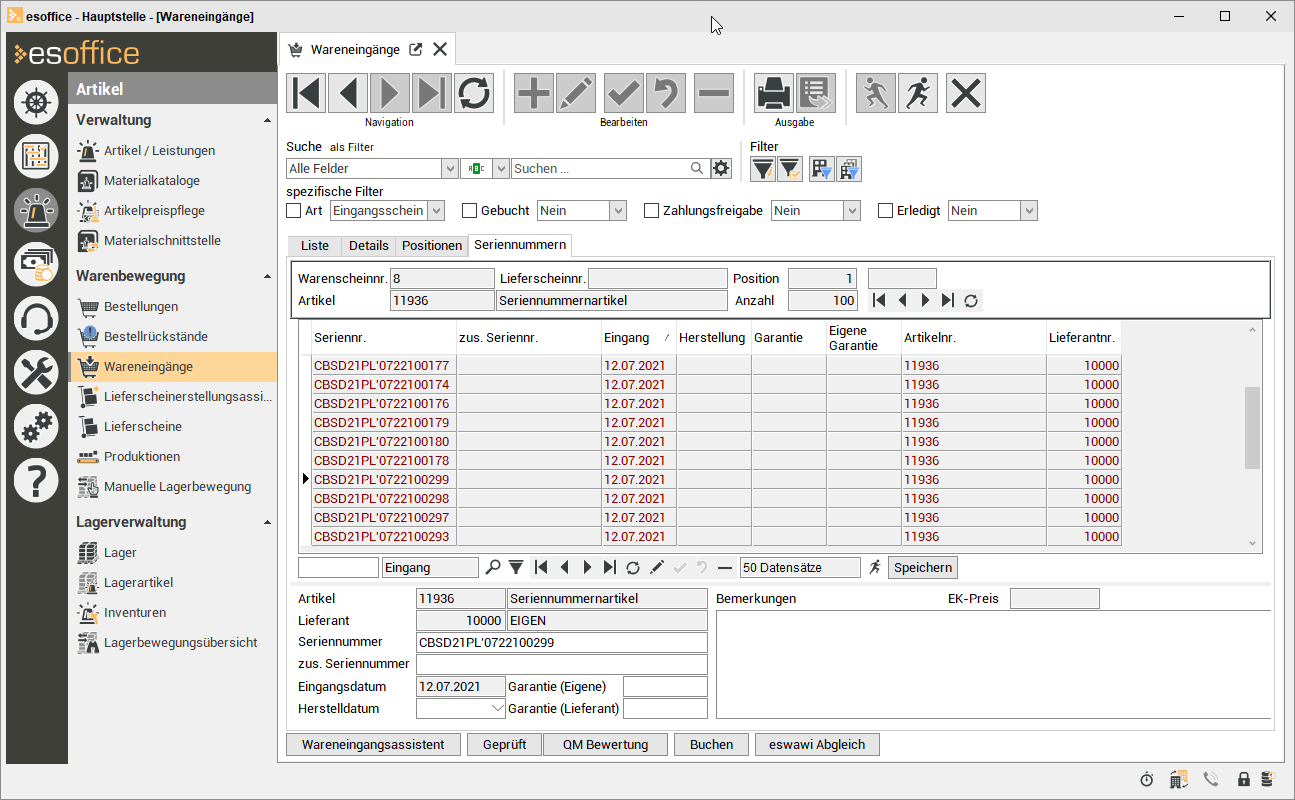Screen dimensions: 1295x800
Task: Open the Gebucht Nein dropdown
Action: coord(618,211)
